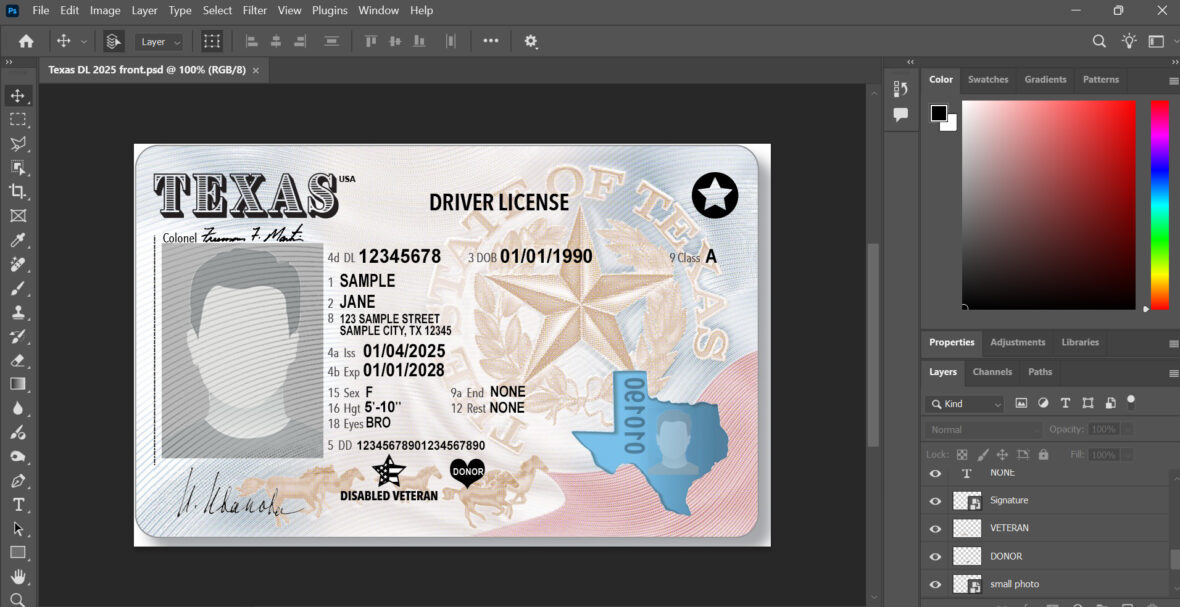Select the Brush tool
The height and width of the screenshot is (607, 1180).
tap(18, 288)
